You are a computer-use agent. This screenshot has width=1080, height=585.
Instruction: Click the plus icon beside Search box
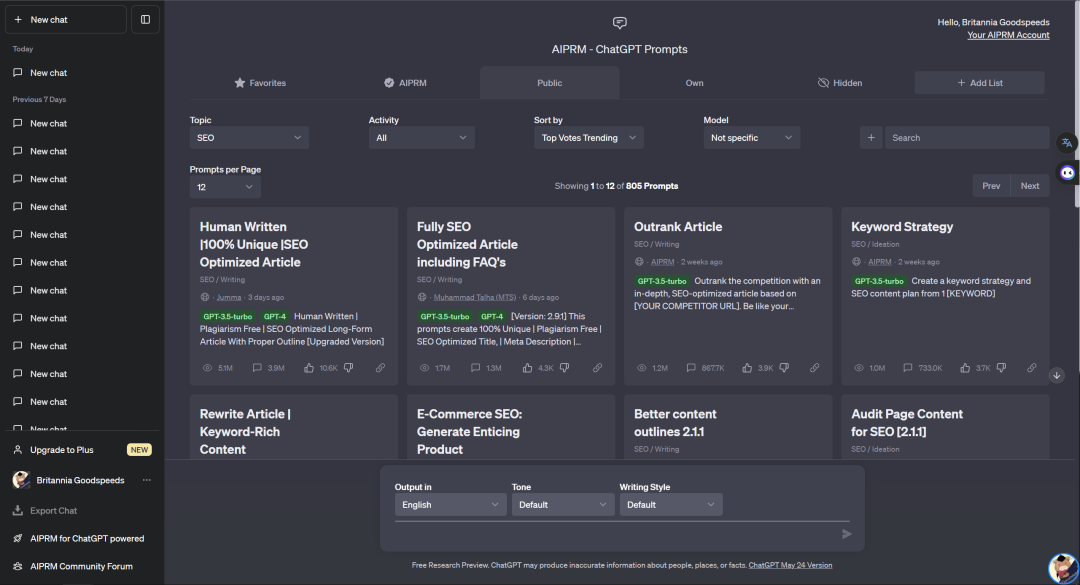(x=871, y=138)
